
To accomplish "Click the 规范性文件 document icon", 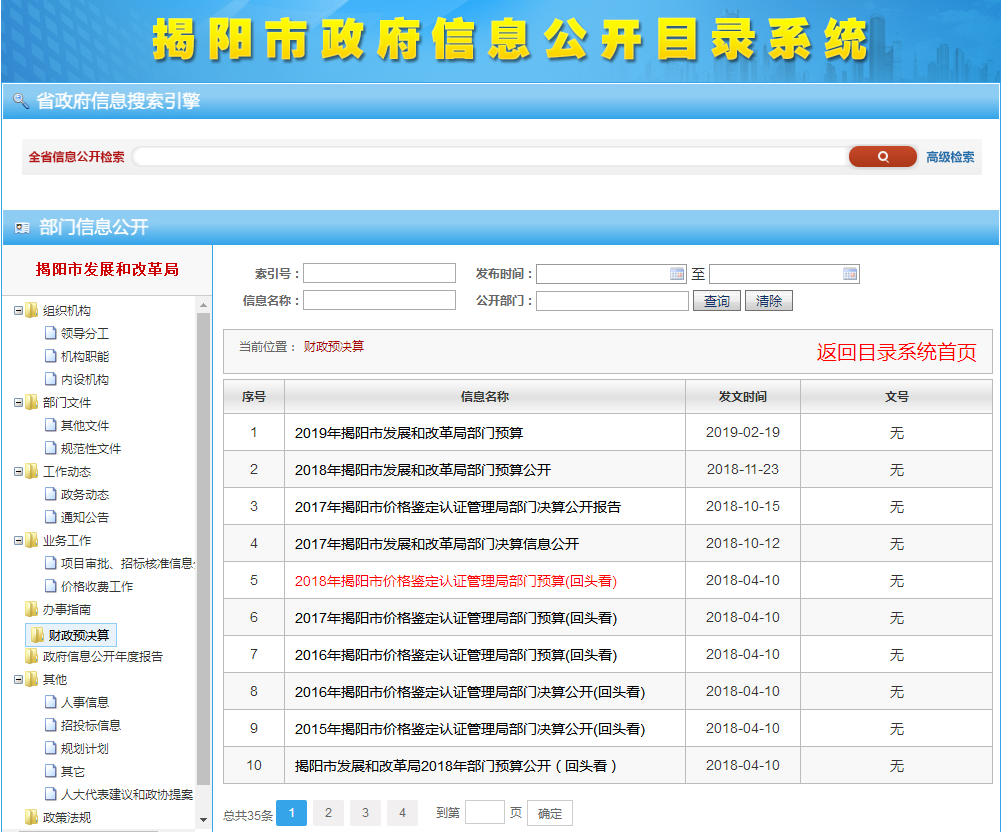I will 51,448.
